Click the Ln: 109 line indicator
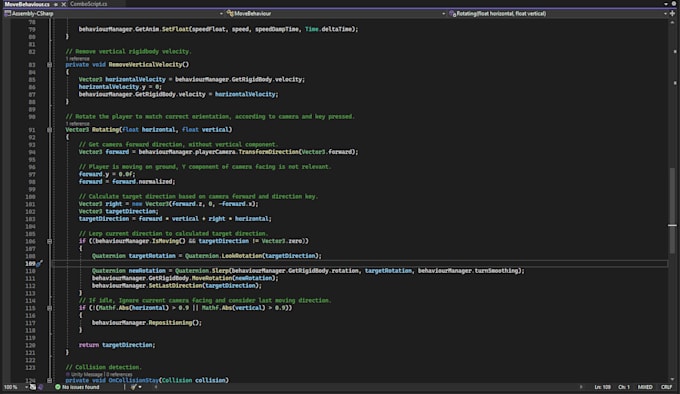Screen dimensions: 680x394 (602, 387)
